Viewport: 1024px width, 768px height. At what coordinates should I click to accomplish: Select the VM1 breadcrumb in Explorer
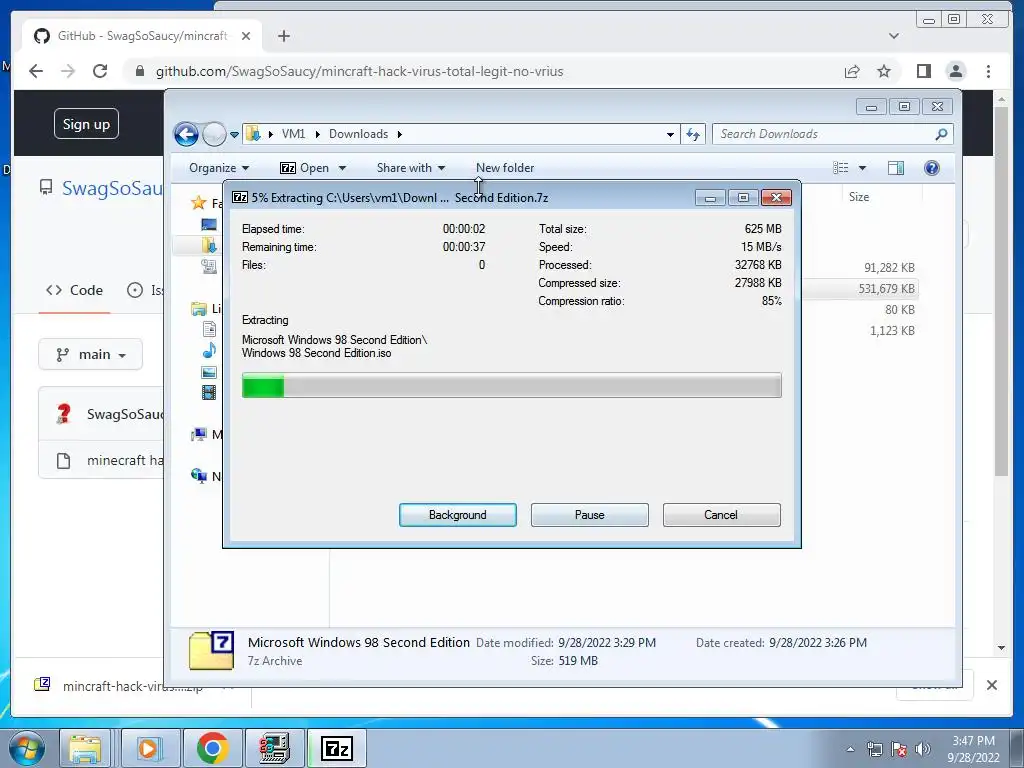(x=293, y=134)
